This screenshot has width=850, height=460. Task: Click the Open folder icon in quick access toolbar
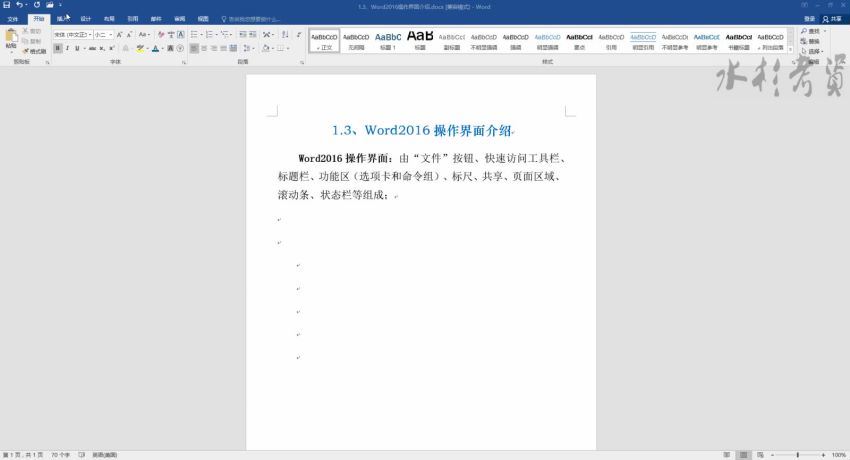50,5
